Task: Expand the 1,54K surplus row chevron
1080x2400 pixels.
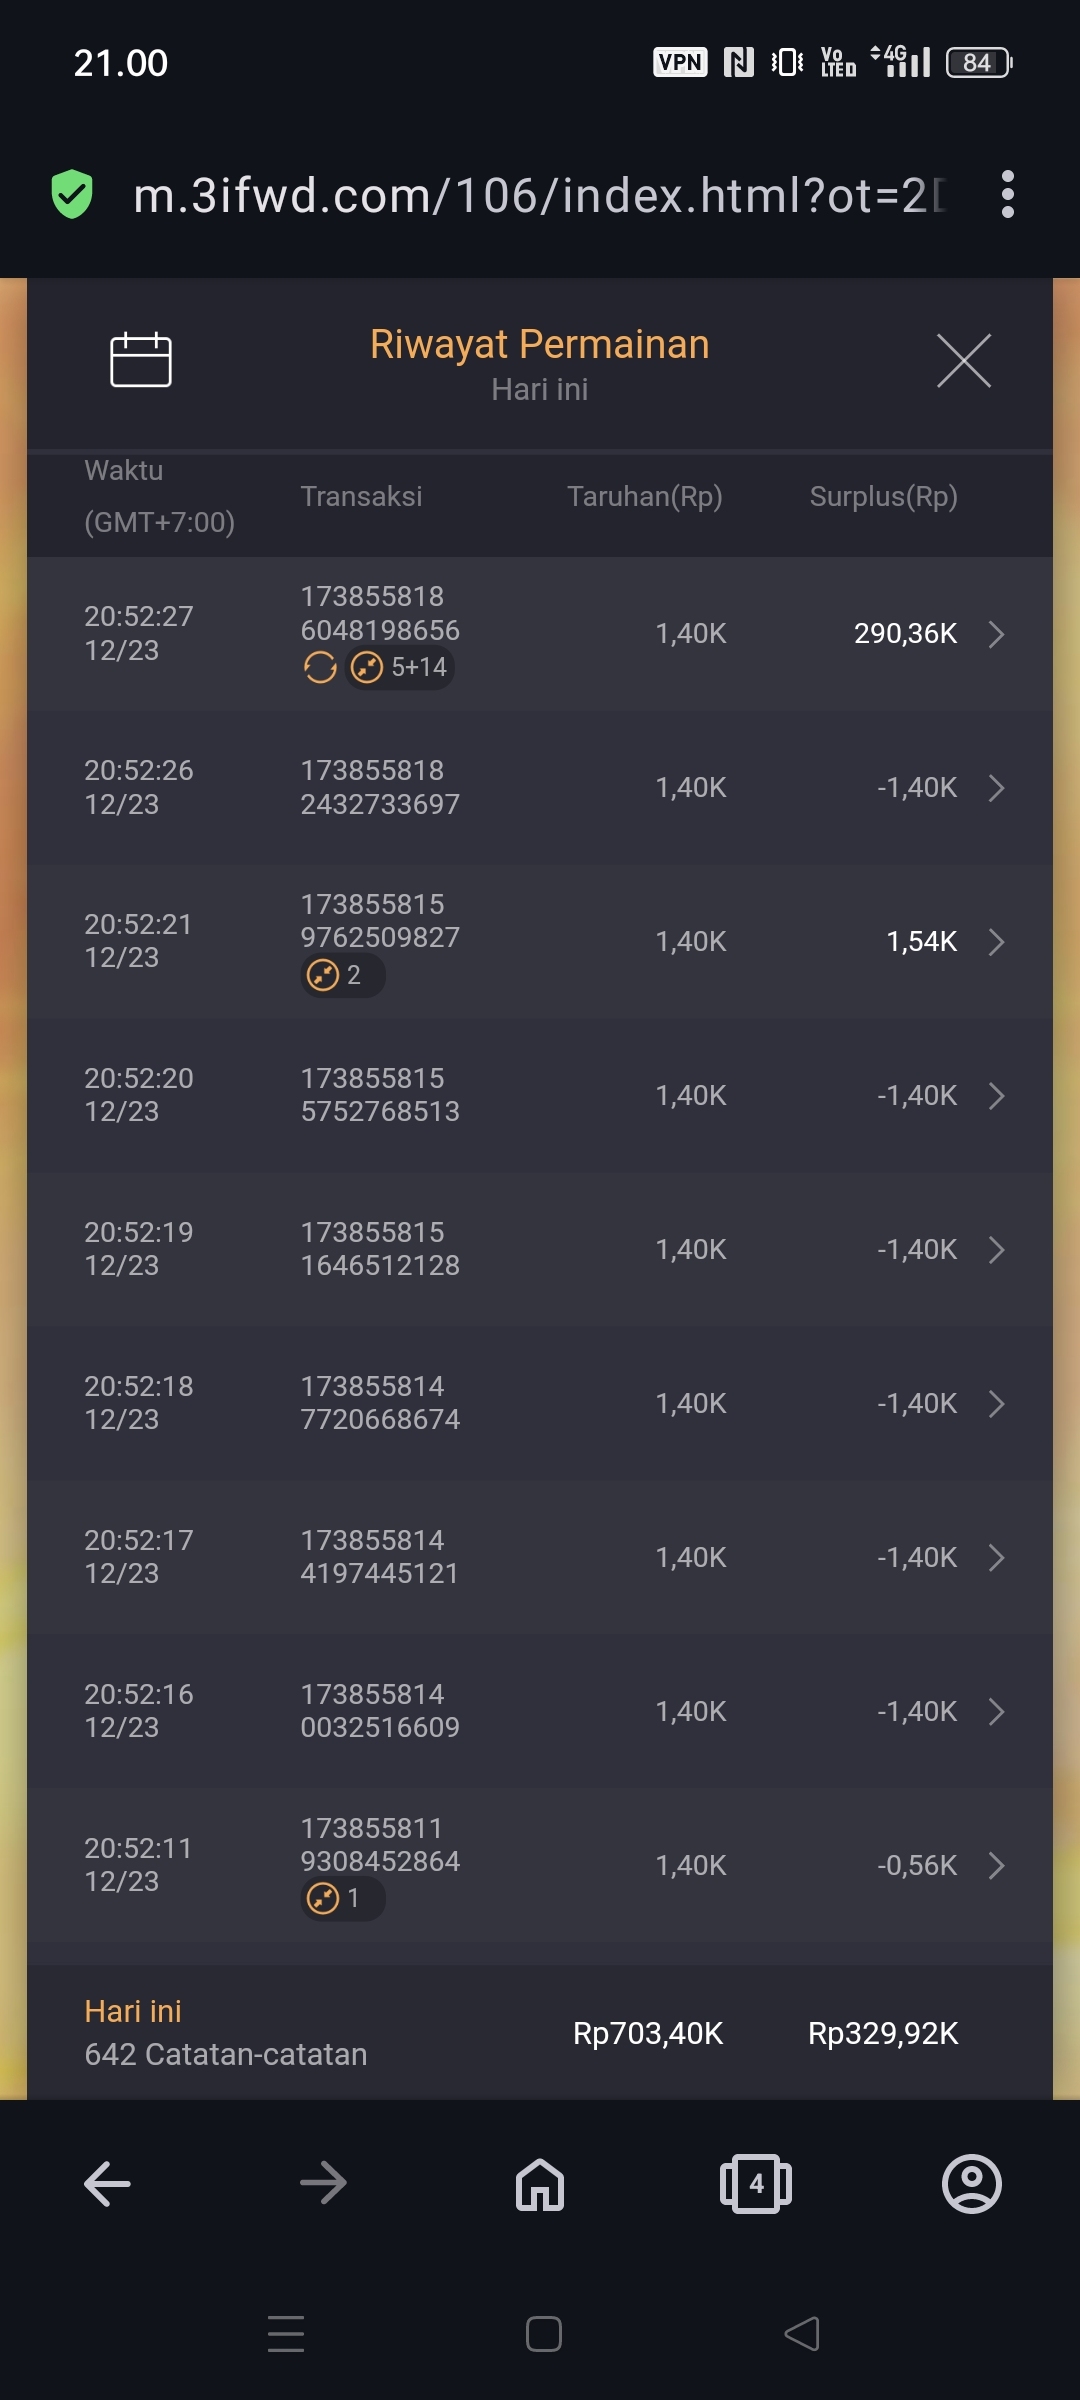Action: 996,942
